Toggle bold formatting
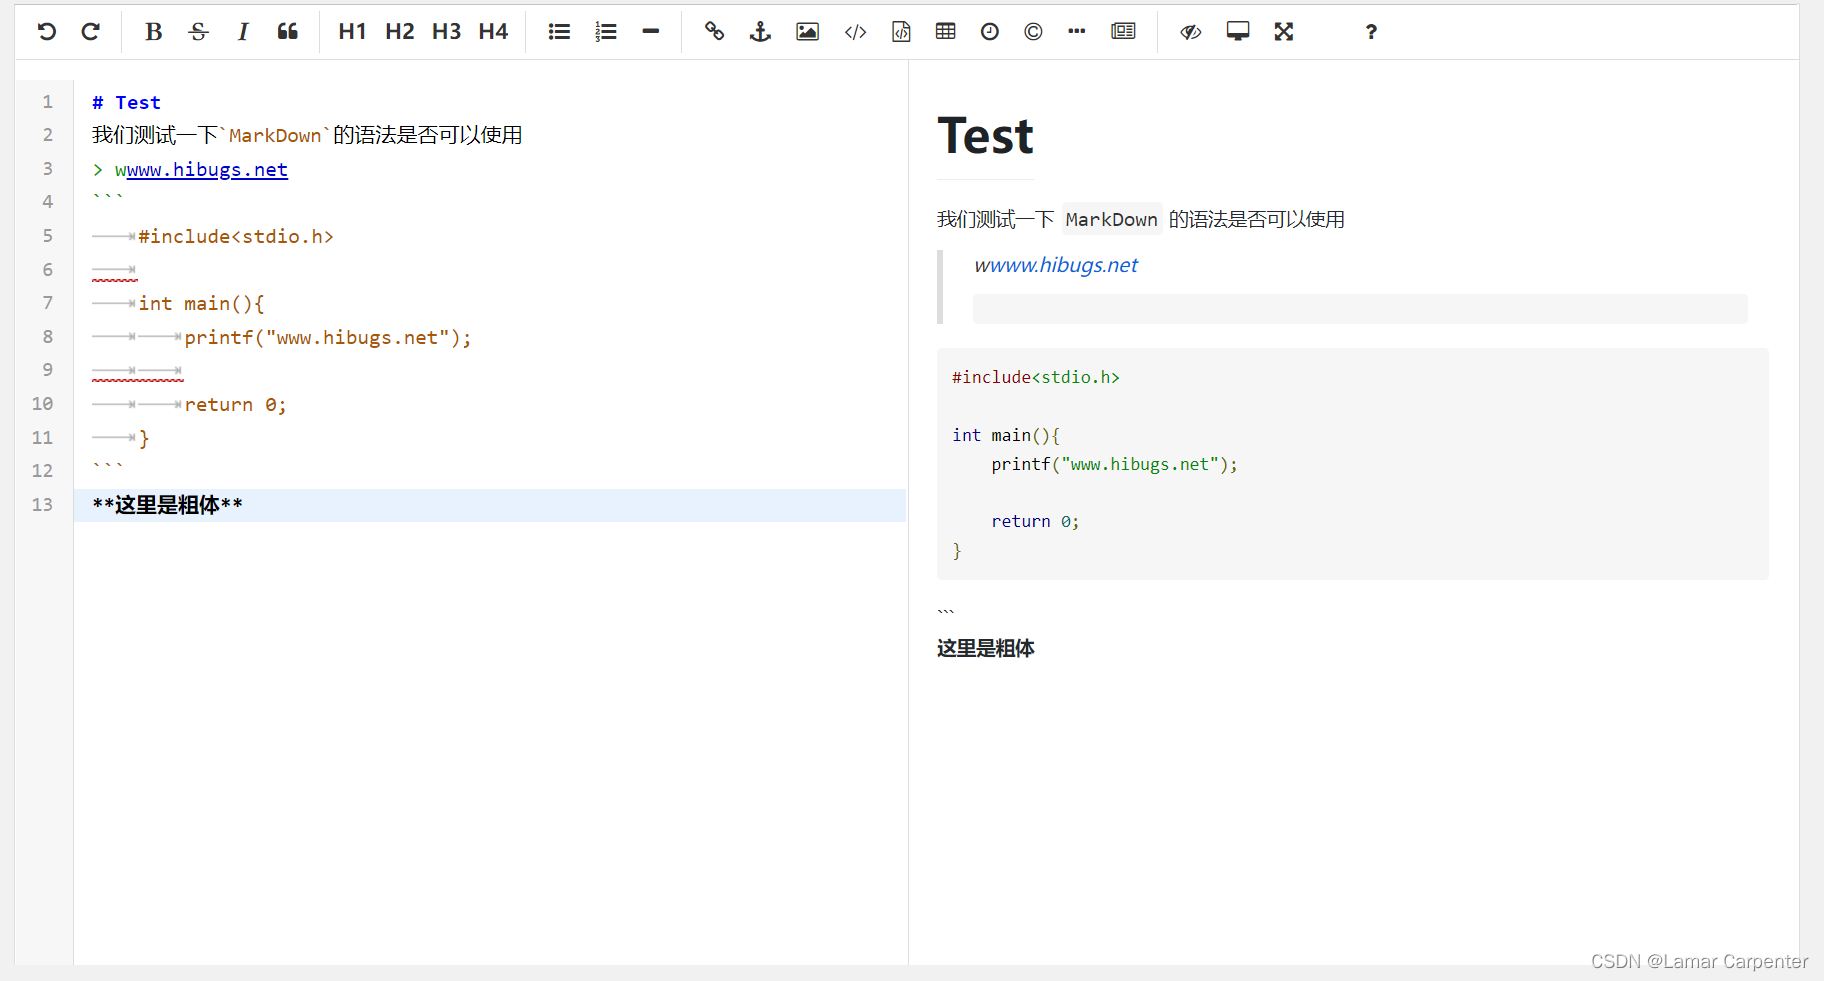The width and height of the screenshot is (1824, 981). click(x=153, y=32)
